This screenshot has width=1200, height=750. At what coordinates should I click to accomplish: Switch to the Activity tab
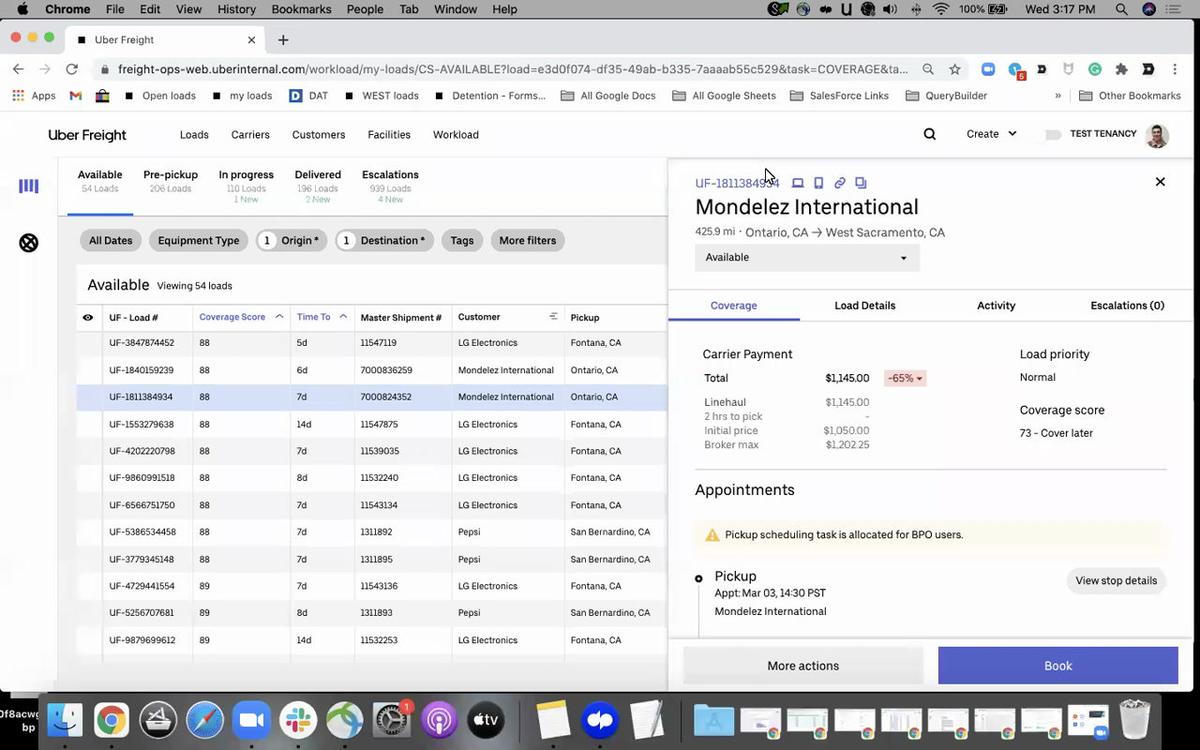coord(996,306)
